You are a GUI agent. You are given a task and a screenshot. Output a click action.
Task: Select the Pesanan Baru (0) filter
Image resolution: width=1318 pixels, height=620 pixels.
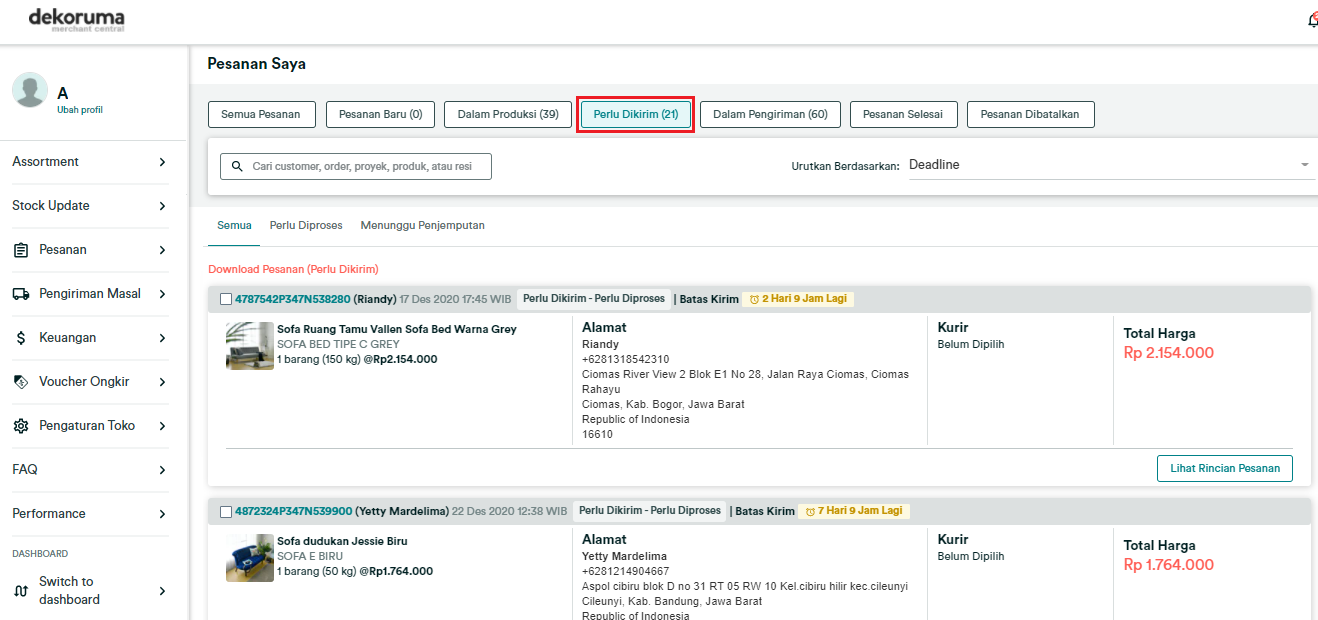(380, 114)
